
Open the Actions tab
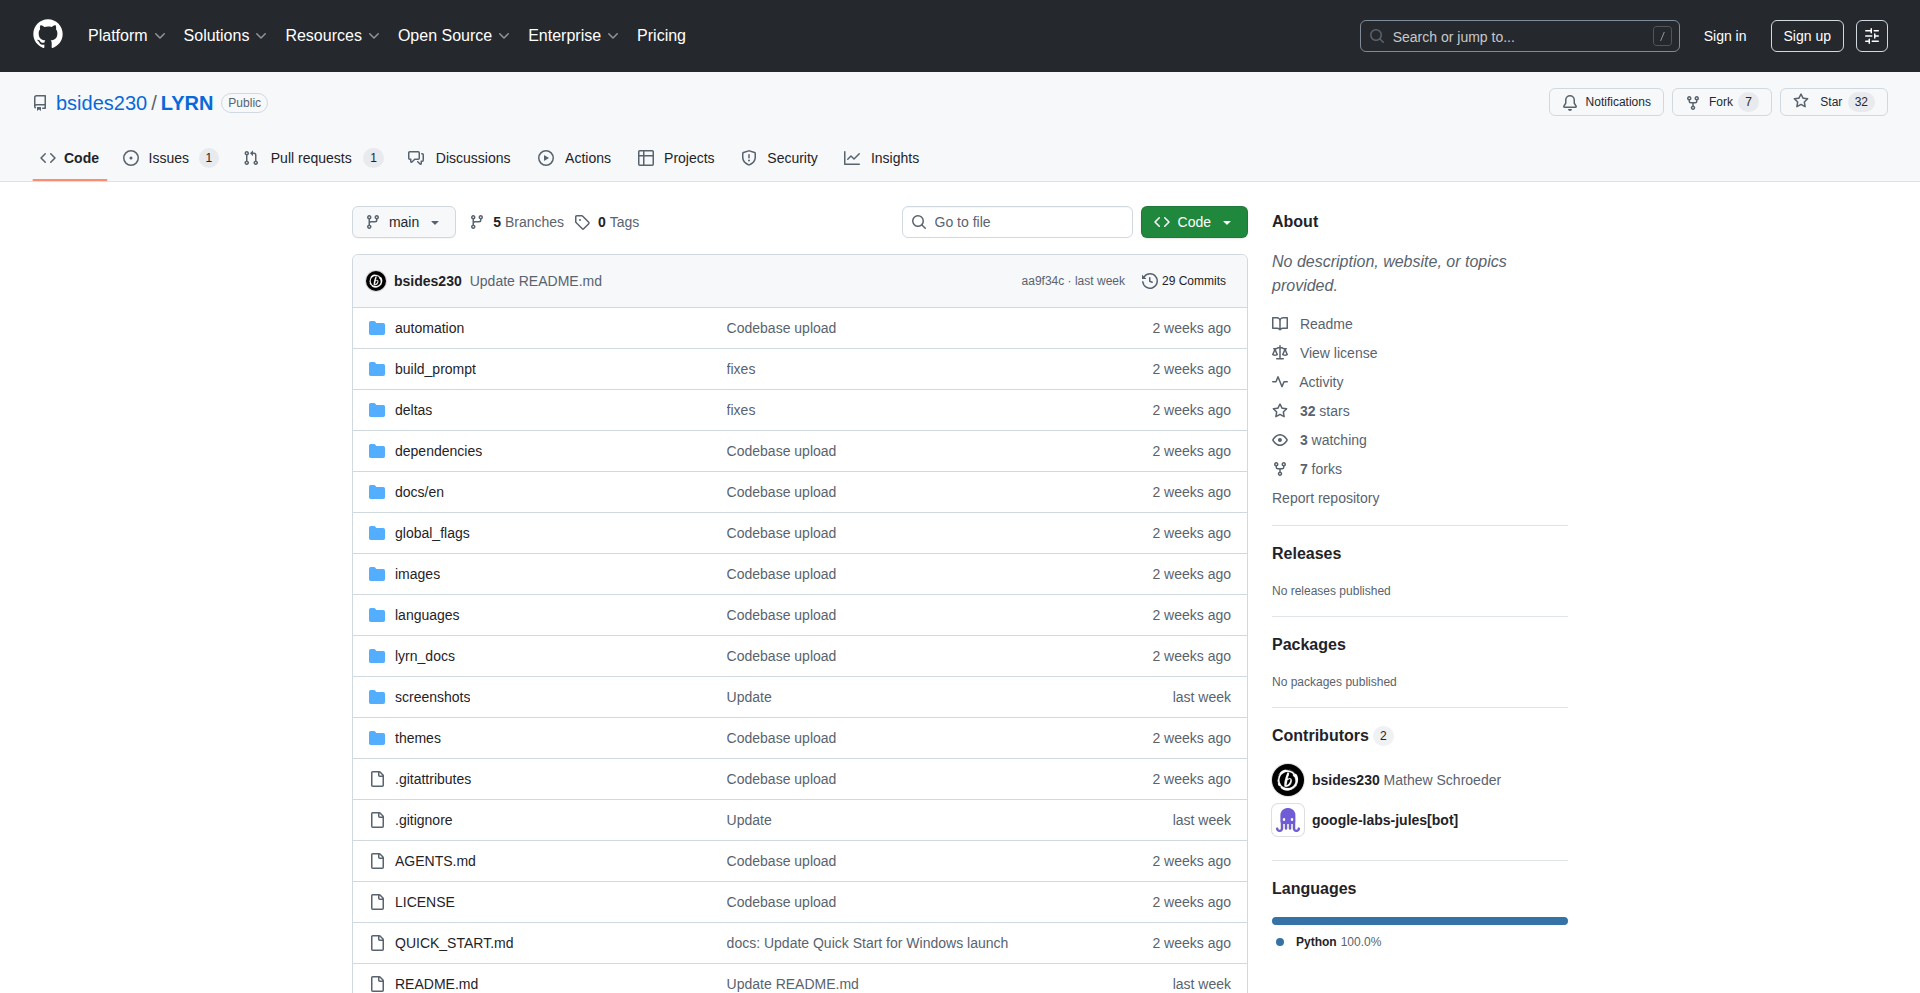[x=574, y=158]
